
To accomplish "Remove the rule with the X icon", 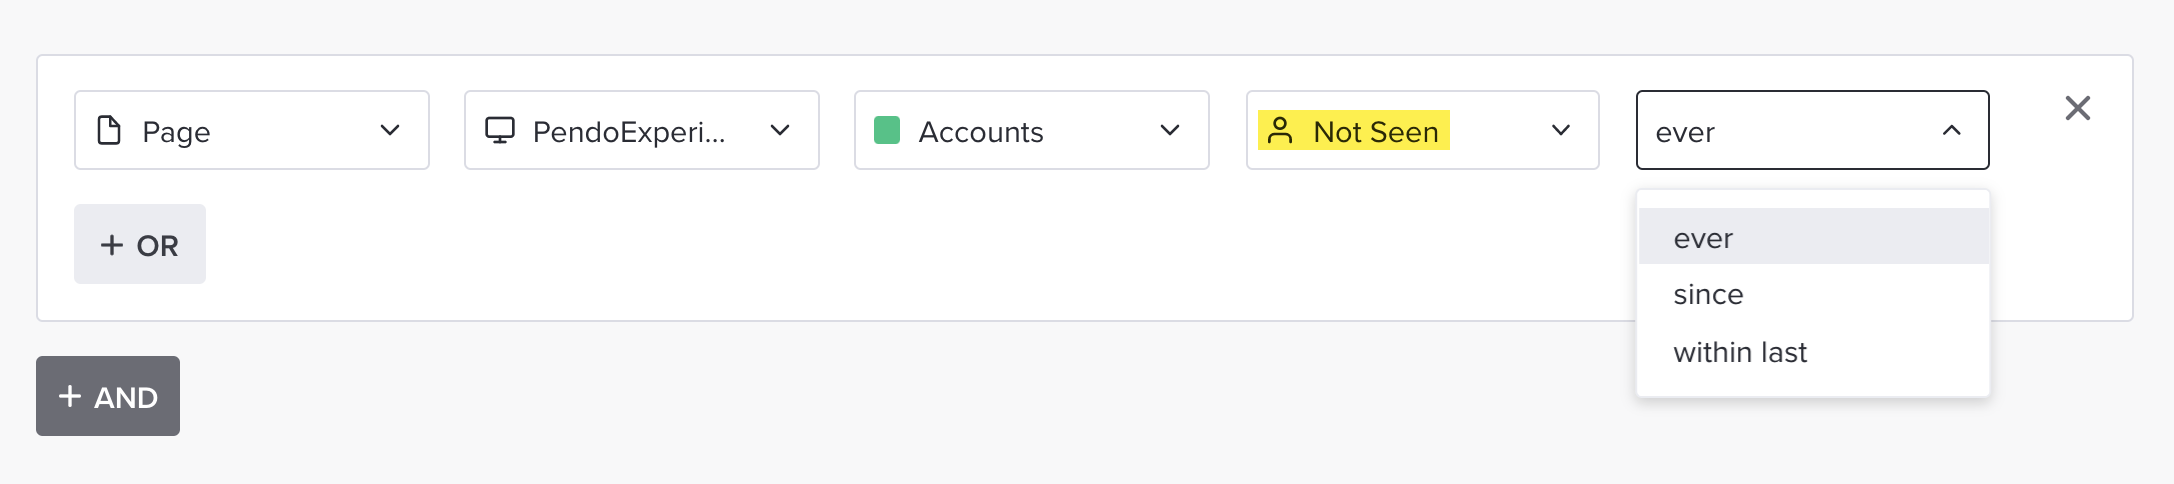I will click(2077, 108).
